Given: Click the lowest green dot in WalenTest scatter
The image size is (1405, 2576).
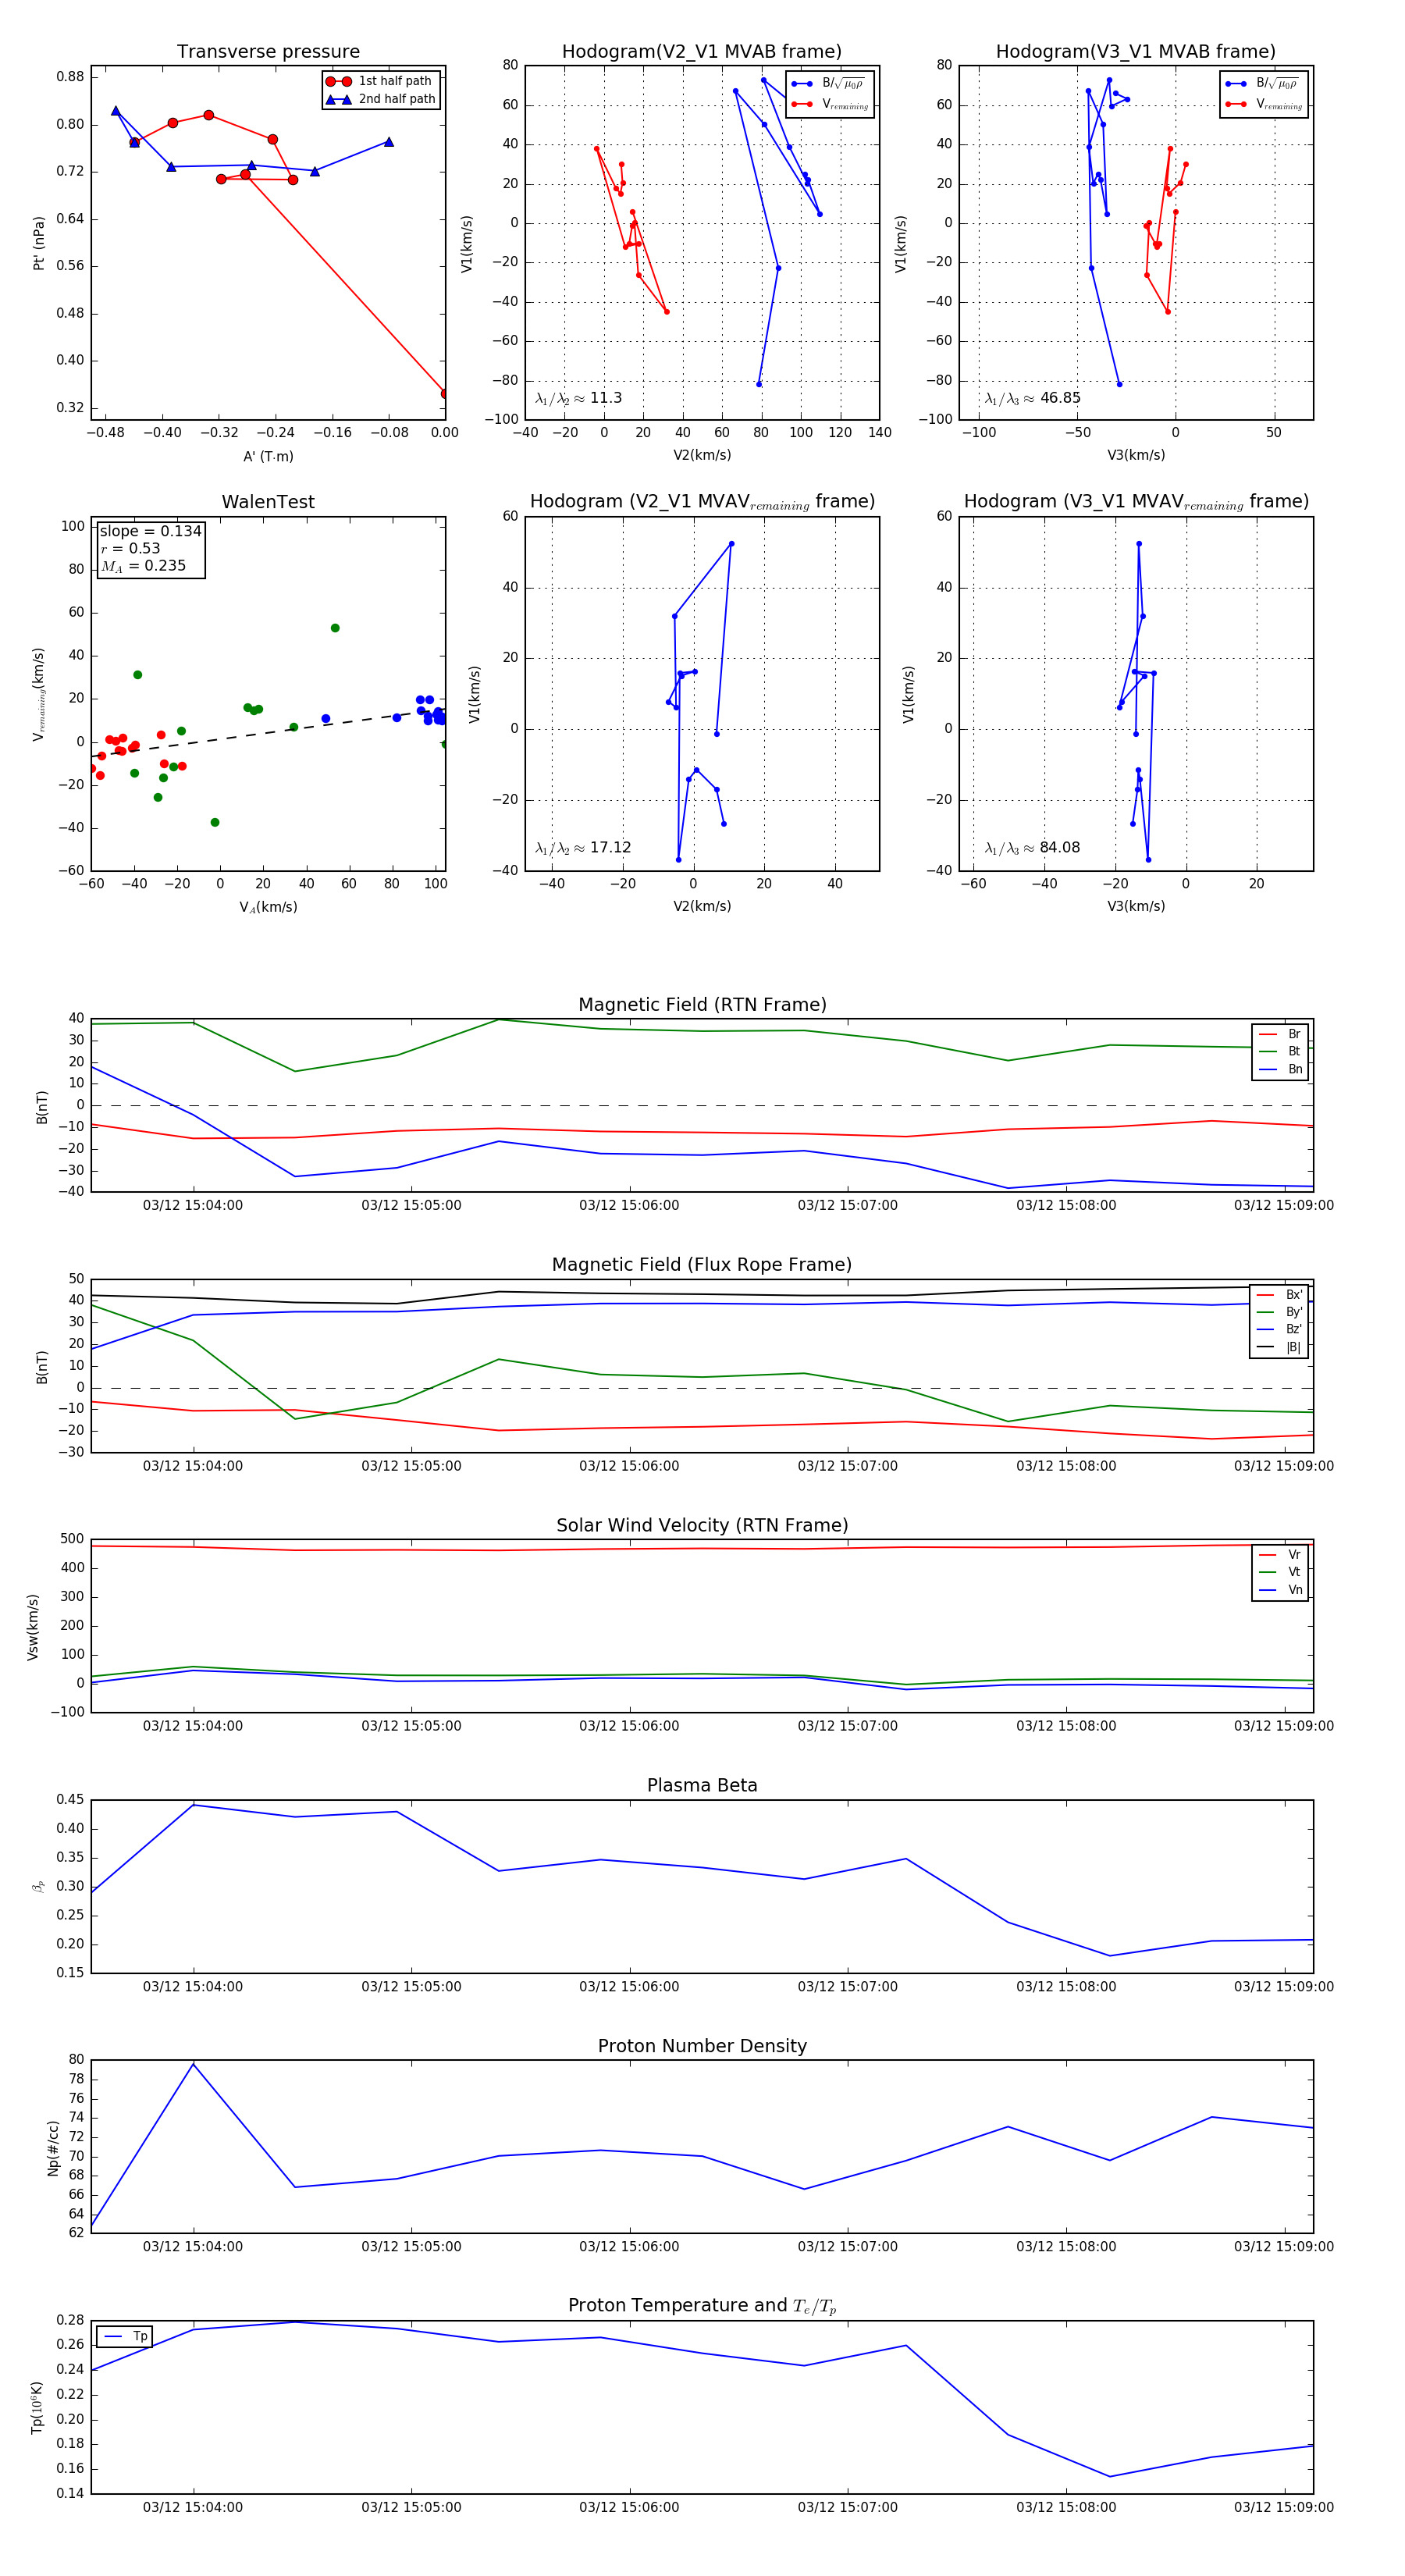Looking at the screenshot, I should (215, 822).
